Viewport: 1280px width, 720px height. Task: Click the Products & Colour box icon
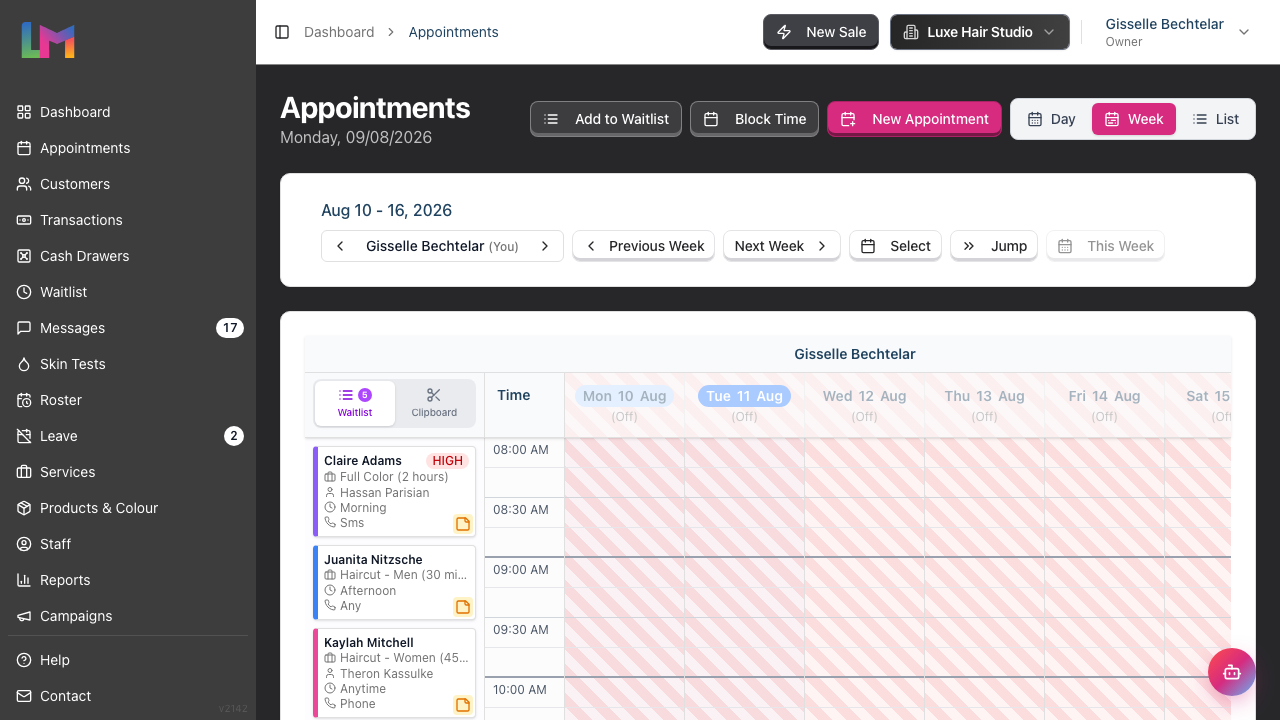(24, 508)
